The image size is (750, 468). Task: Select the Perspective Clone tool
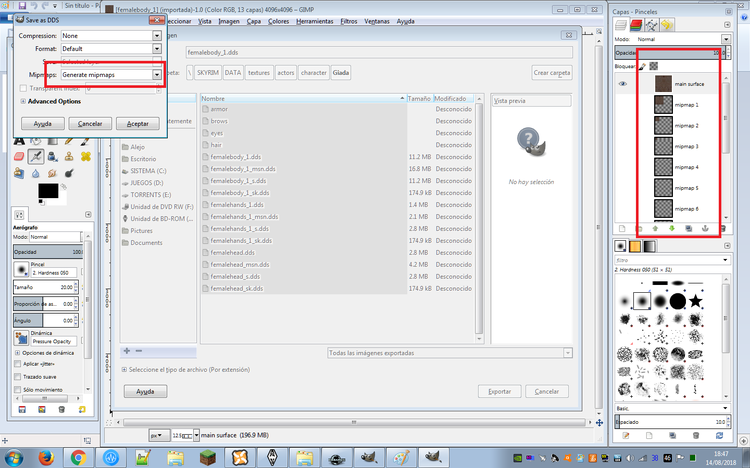(19, 173)
